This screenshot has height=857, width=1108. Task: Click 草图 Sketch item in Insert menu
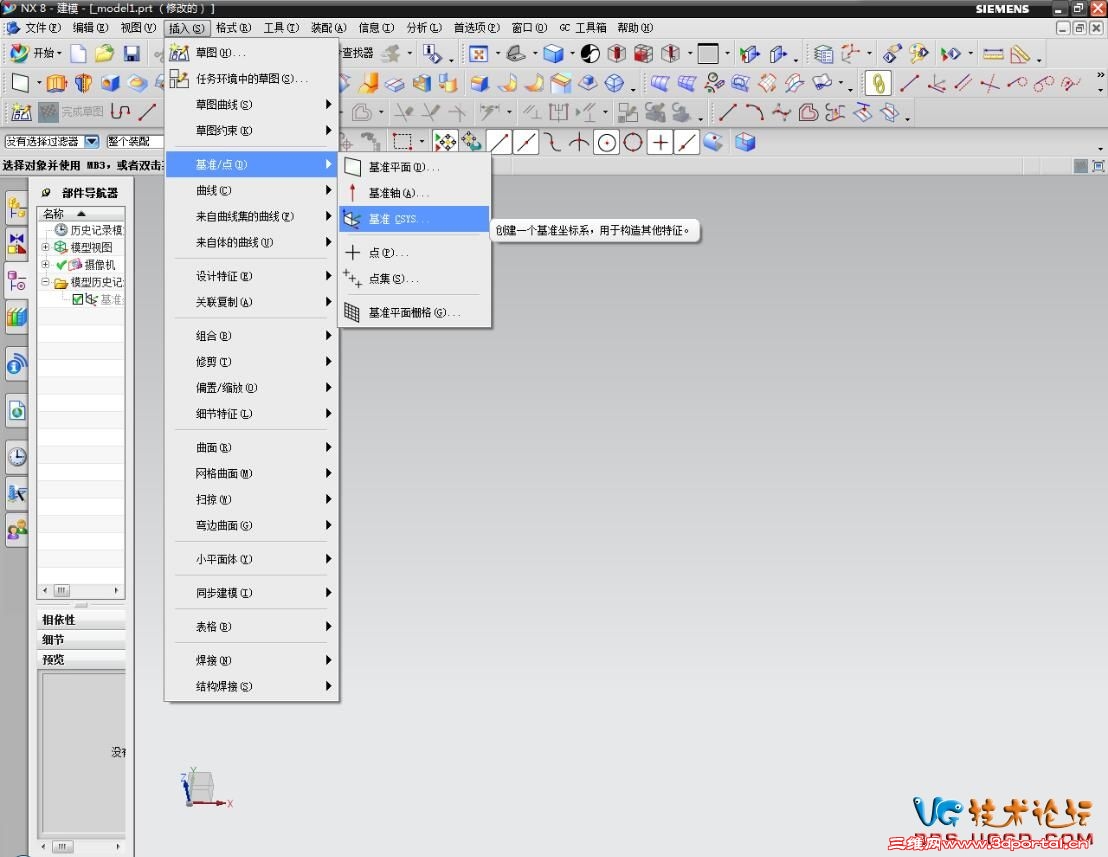pyautogui.click(x=252, y=53)
